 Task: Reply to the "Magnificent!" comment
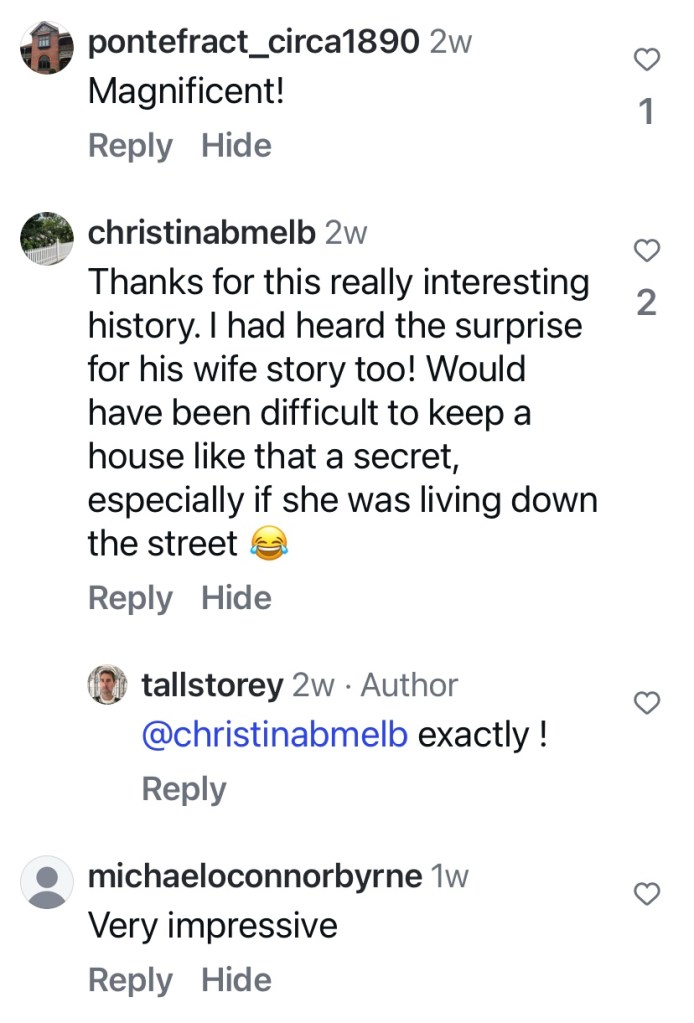tap(130, 146)
